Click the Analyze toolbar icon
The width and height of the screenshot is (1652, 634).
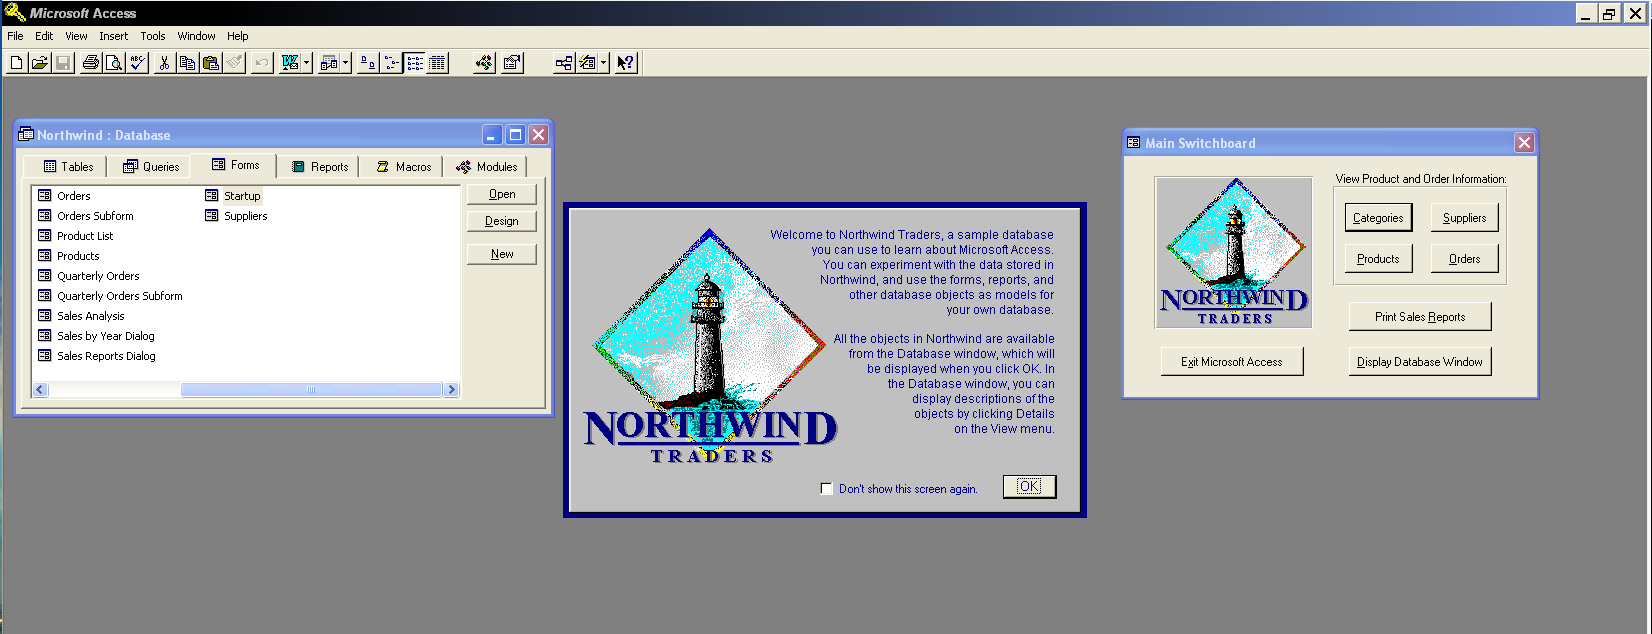point(329,63)
